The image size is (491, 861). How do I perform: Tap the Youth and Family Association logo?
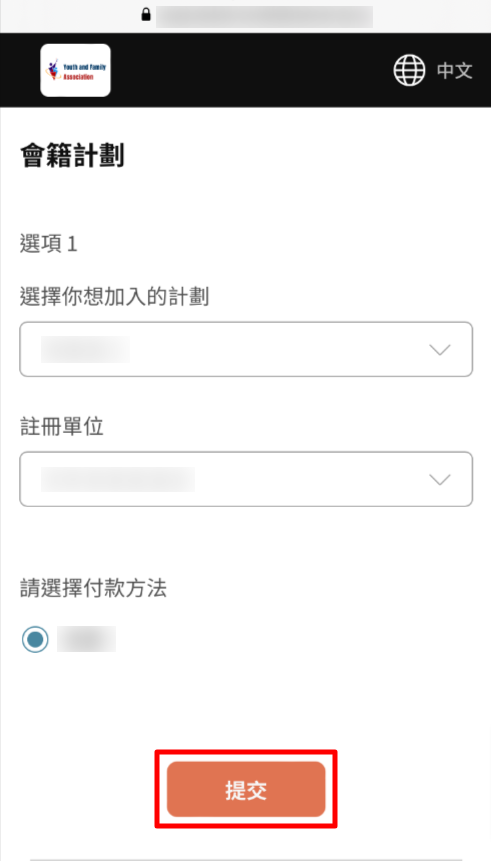pos(76,70)
